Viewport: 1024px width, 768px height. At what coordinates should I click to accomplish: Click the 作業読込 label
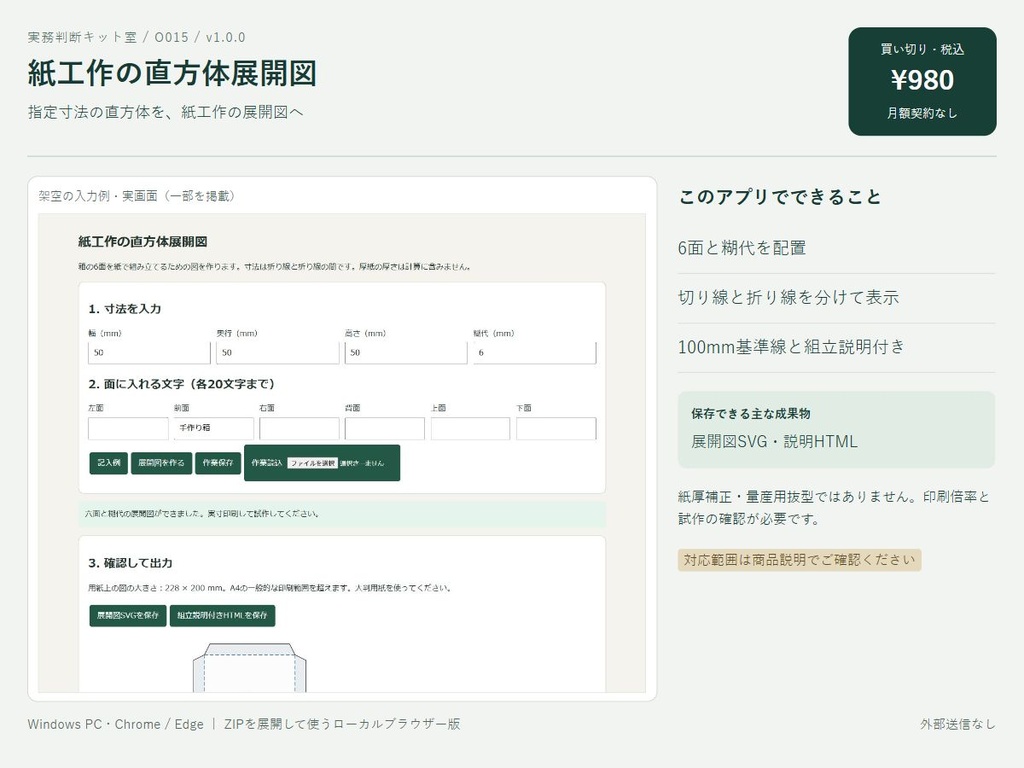(266, 463)
